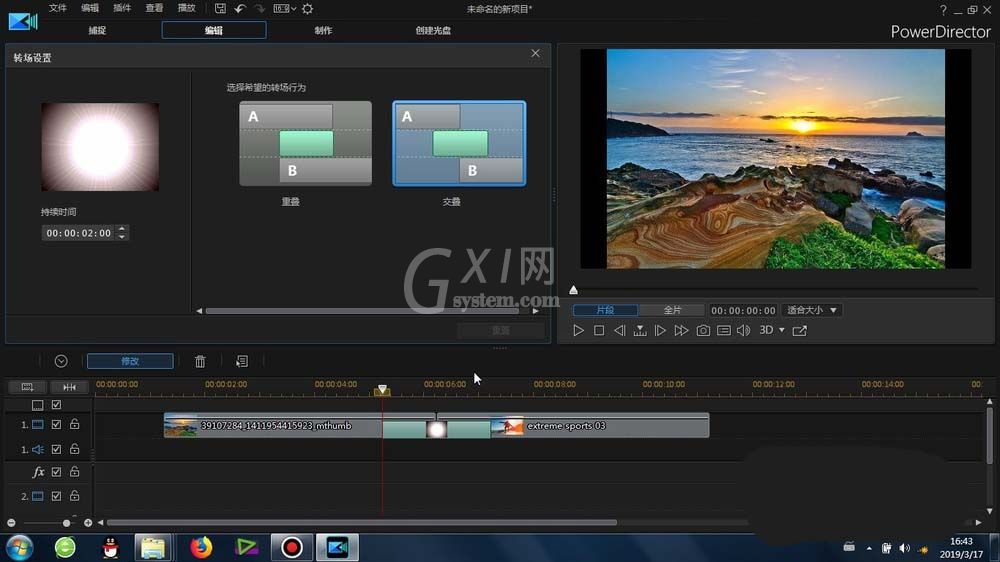Click the transition preview thumbnail
This screenshot has height=562, width=1000.
pyautogui.click(x=100, y=147)
